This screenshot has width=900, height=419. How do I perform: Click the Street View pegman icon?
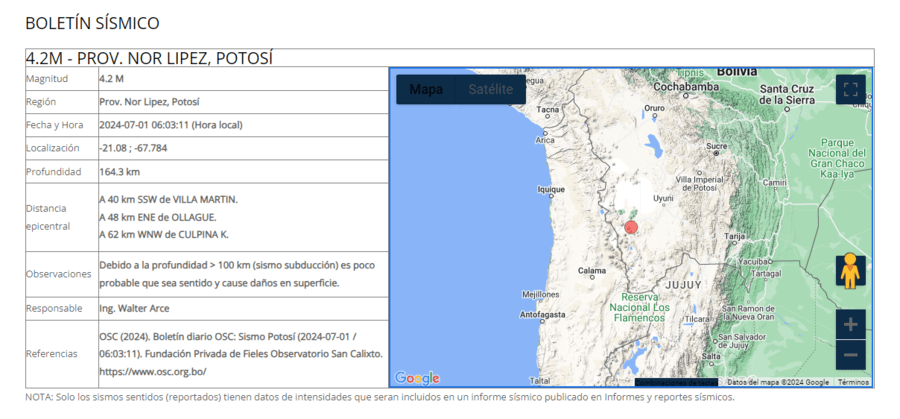[850, 271]
